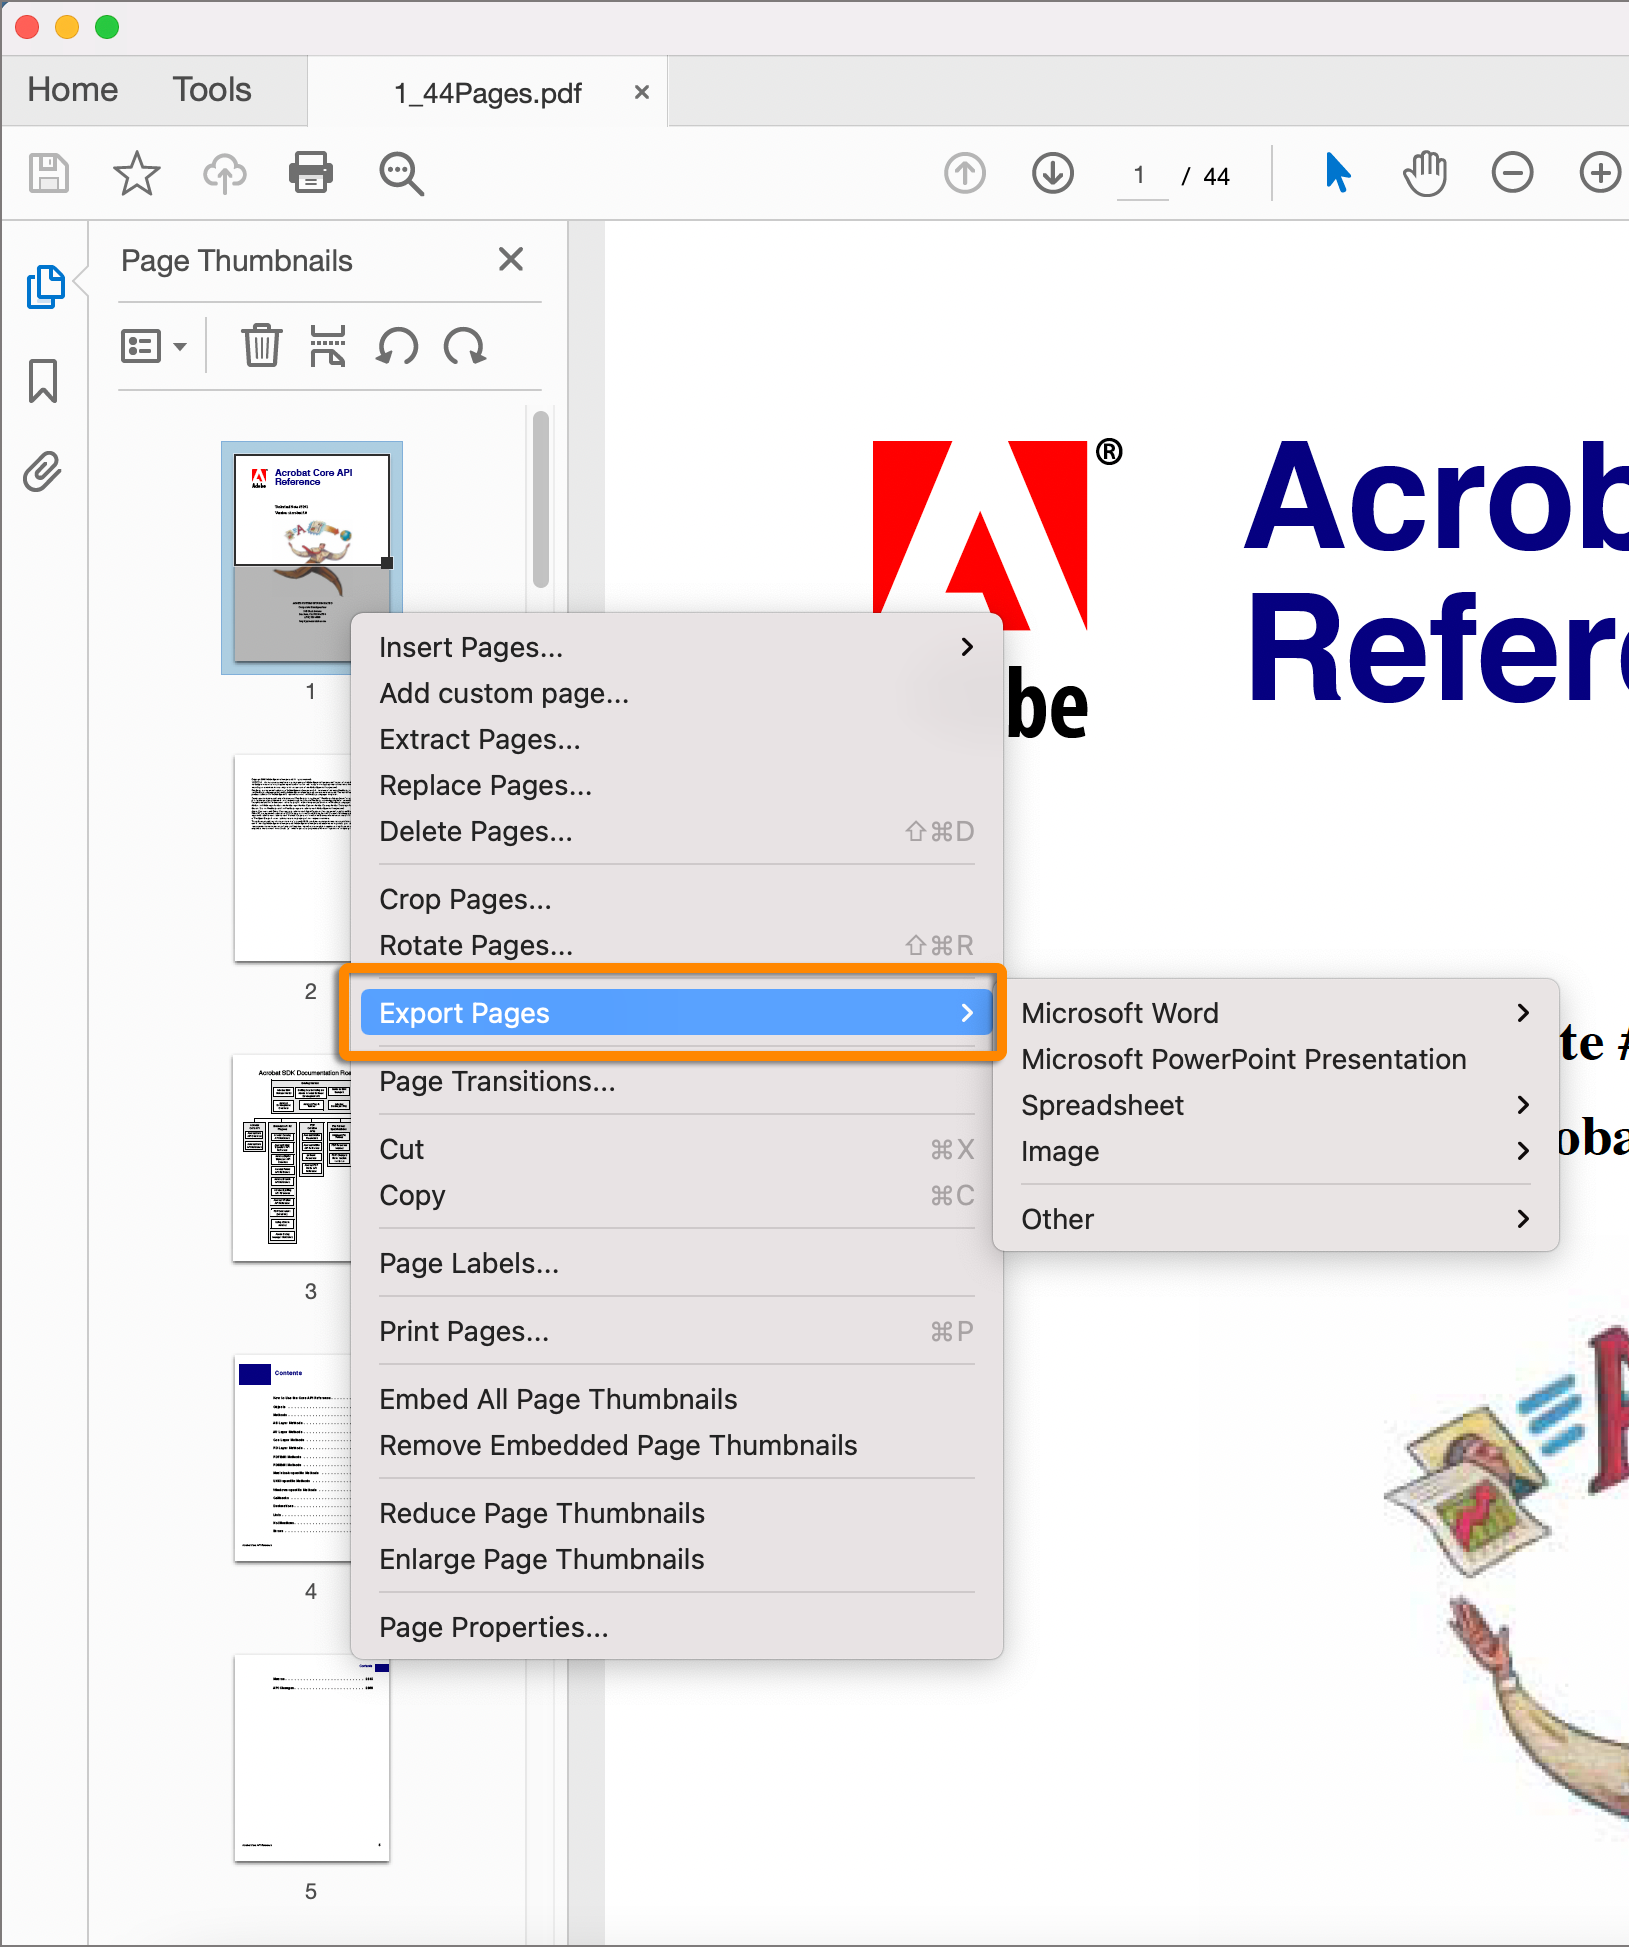The image size is (1629, 1947).
Task: Open the Attachments panel
Action: coord(41,471)
